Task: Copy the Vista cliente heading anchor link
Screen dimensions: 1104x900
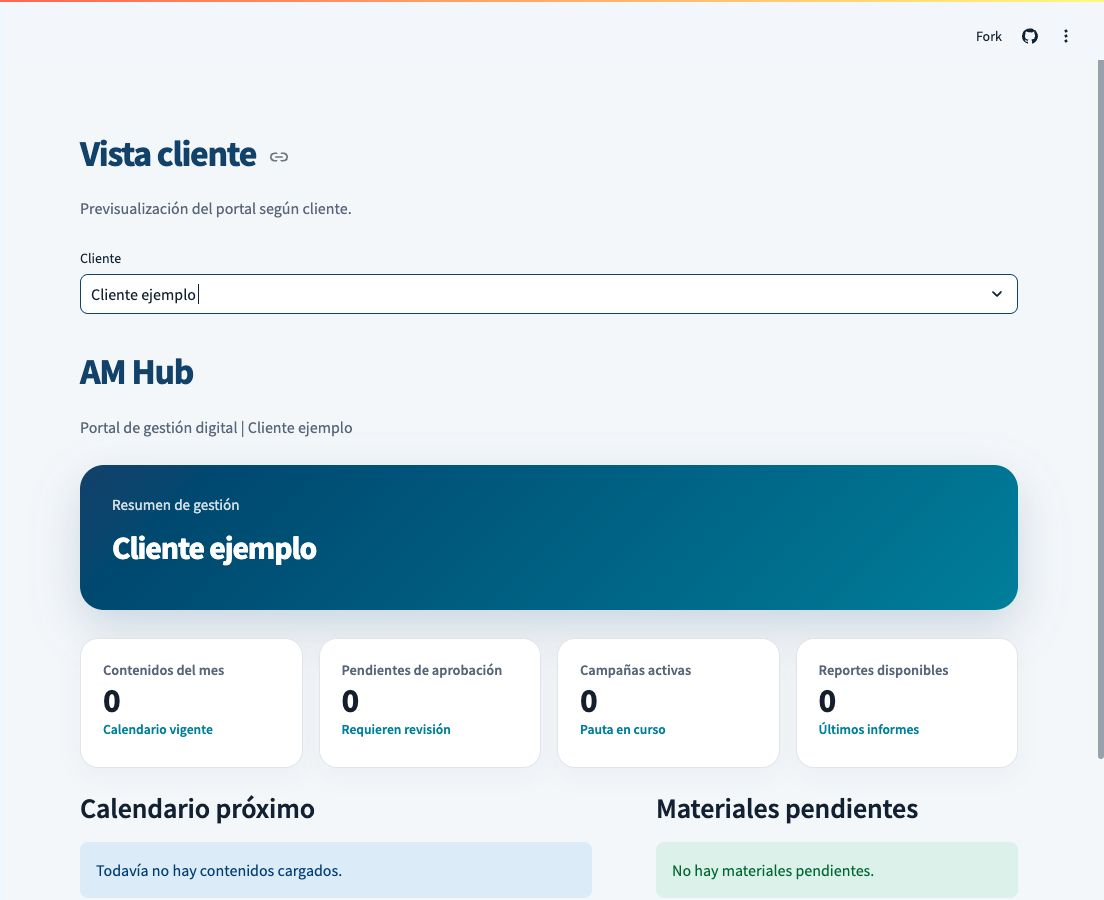Action: click(x=279, y=157)
